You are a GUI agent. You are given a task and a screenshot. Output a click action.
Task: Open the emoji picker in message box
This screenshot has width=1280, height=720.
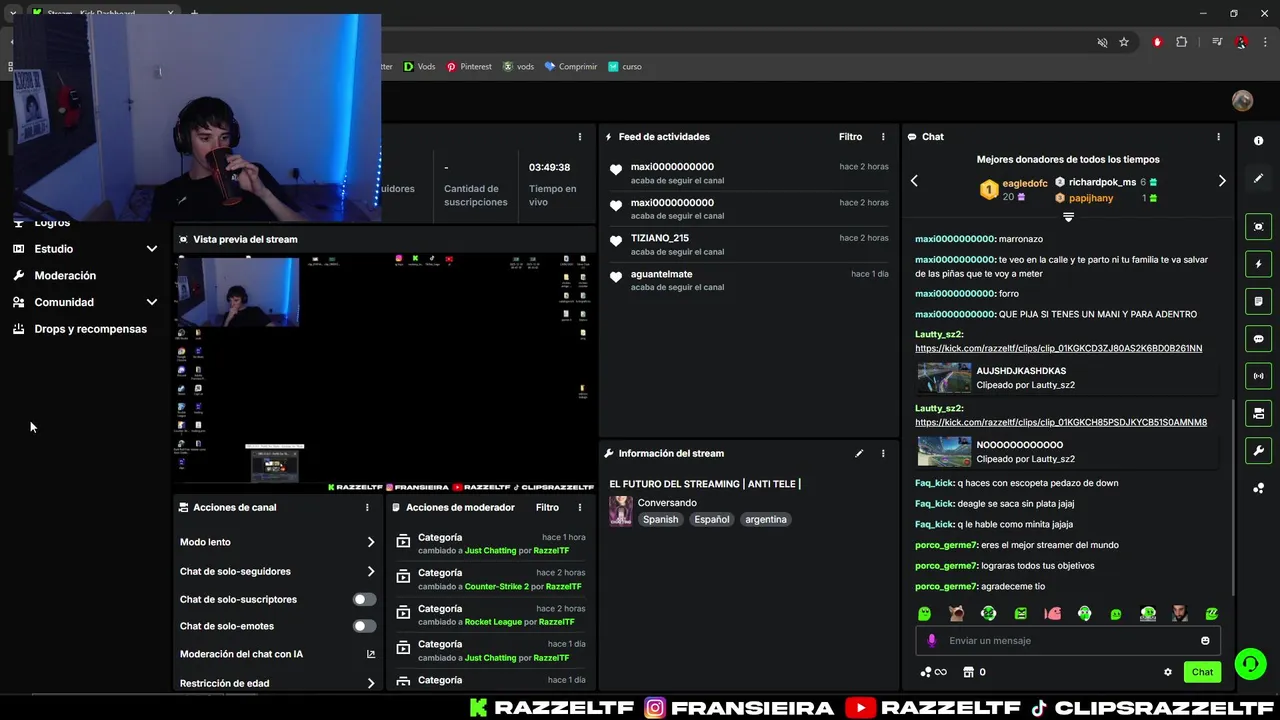point(1205,641)
